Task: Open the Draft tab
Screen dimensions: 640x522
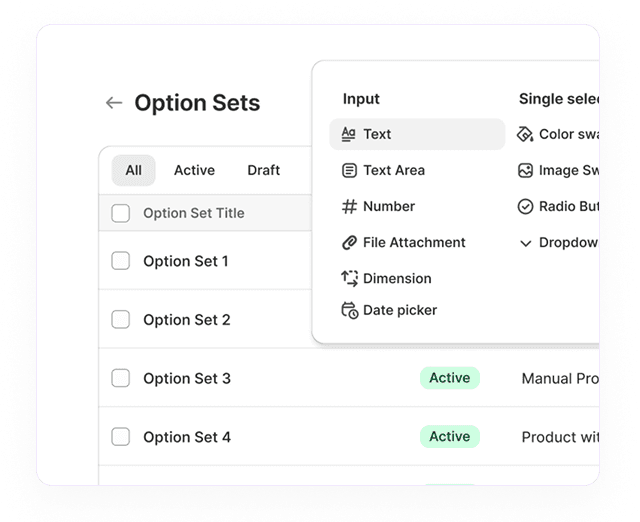Action: (x=263, y=170)
